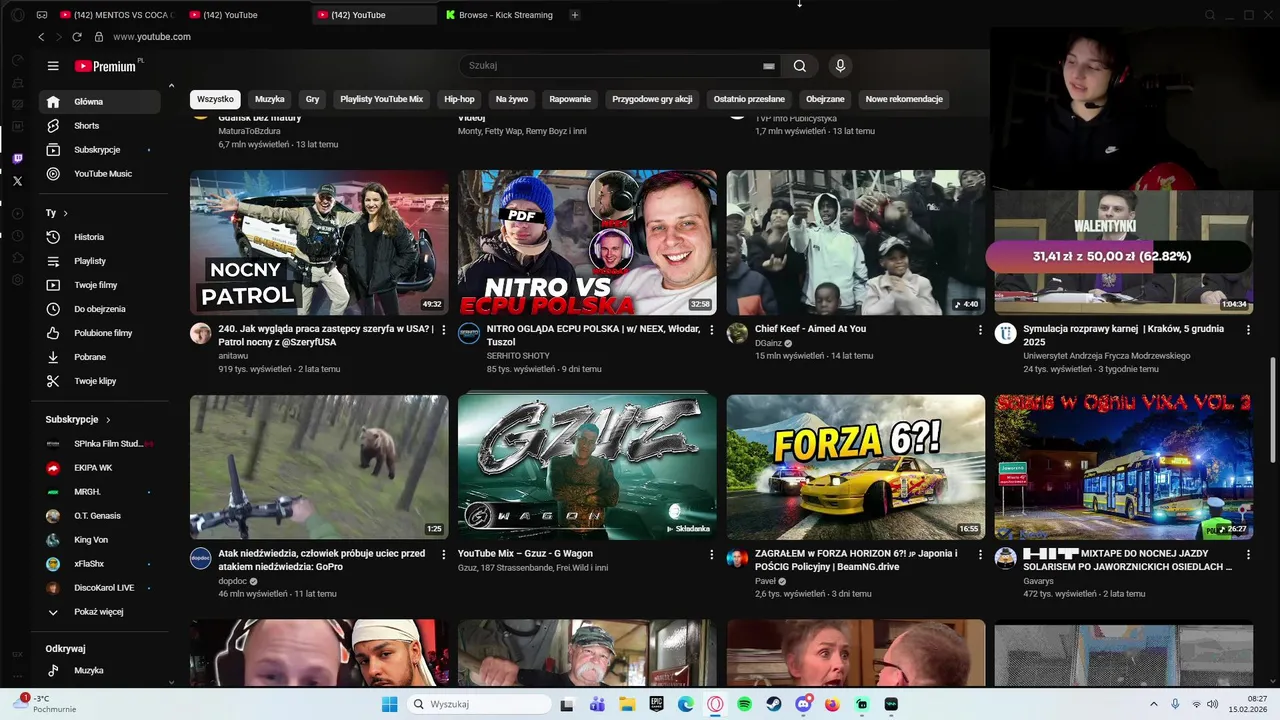
Task: Open Shorts in the sidebar
Action: coord(100,126)
